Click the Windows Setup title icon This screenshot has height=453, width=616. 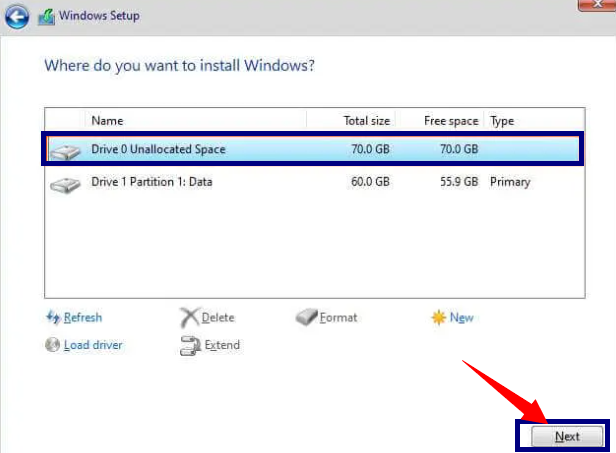(46, 17)
